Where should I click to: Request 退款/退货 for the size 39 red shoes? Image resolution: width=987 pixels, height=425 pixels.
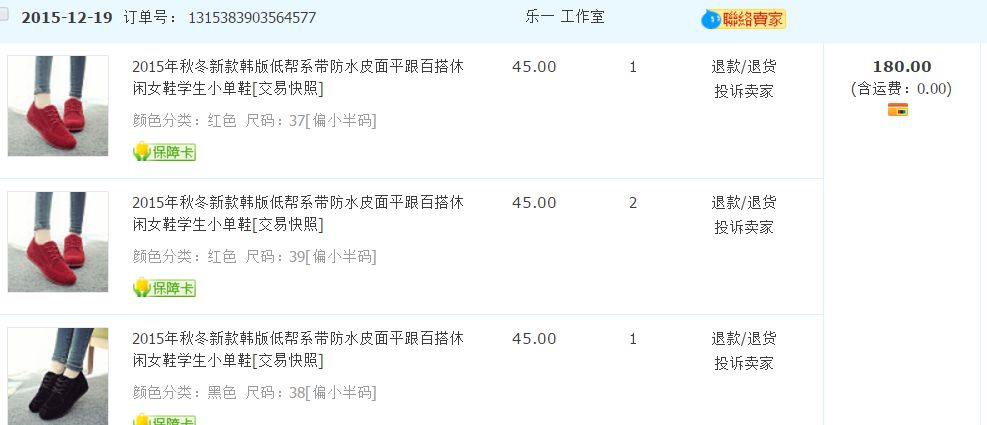pos(743,203)
